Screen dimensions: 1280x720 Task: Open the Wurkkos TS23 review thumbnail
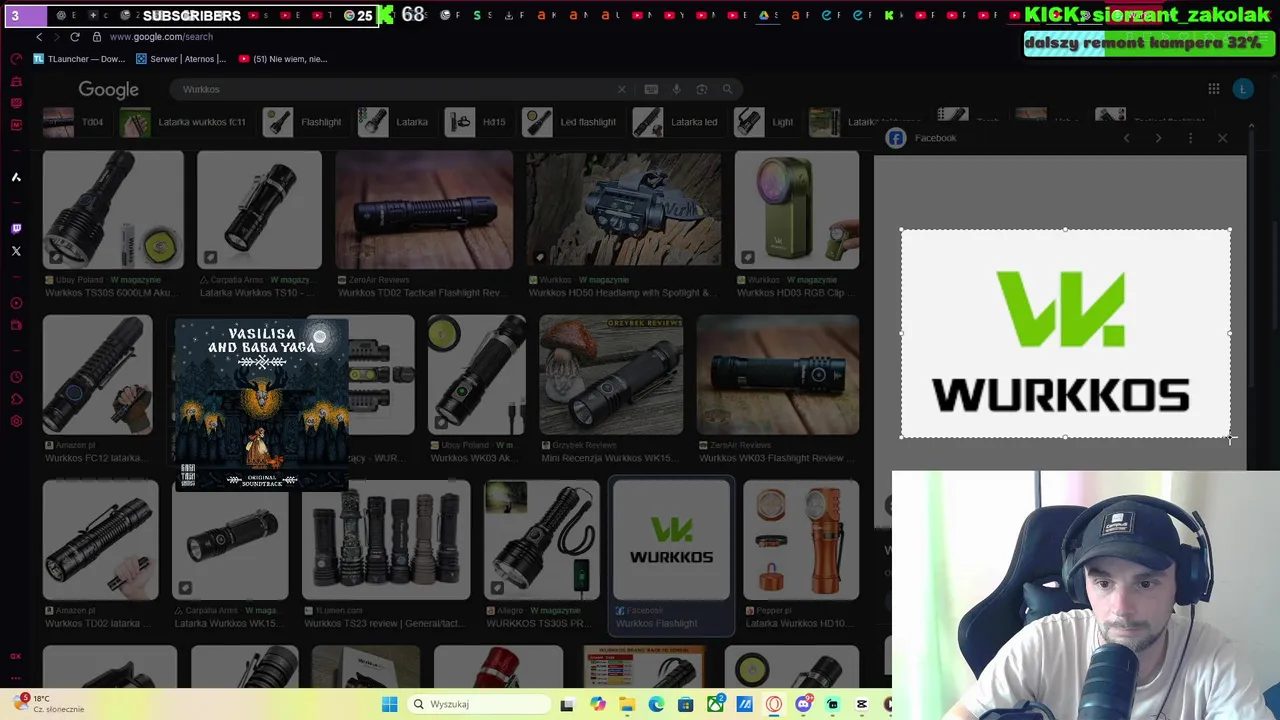[x=386, y=540]
